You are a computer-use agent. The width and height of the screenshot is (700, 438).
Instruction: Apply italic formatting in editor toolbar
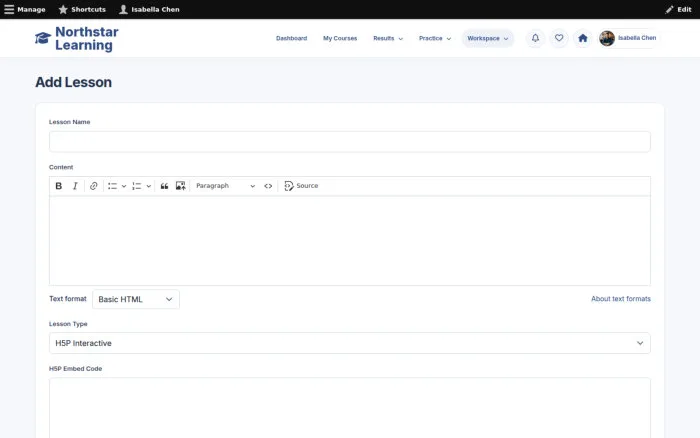click(x=75, y=186)
